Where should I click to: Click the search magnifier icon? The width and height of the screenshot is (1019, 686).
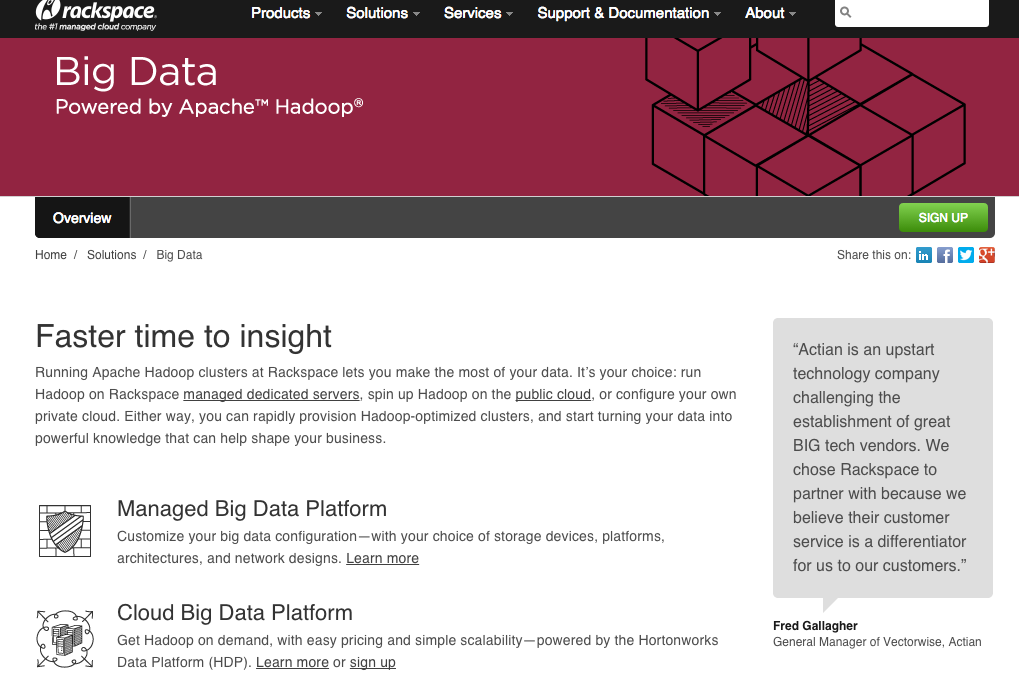[846, 13]
